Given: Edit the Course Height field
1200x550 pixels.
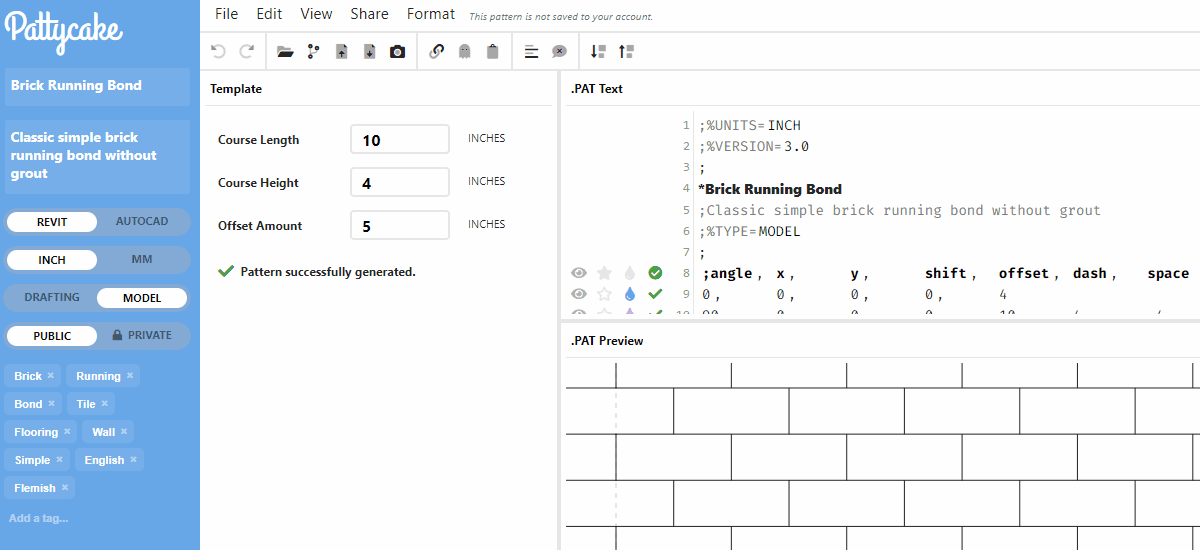Looking at the screenshot, I should [x=400, y=182].
